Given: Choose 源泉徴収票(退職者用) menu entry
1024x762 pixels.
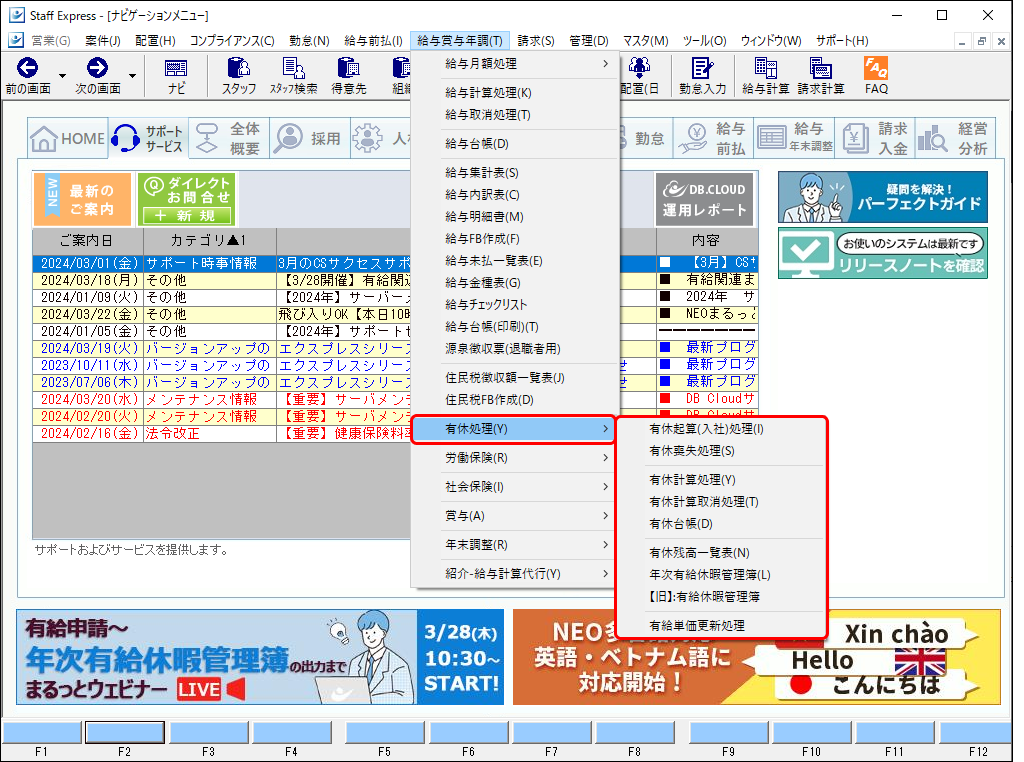Looking at the screenshot, I should (515, 349).
